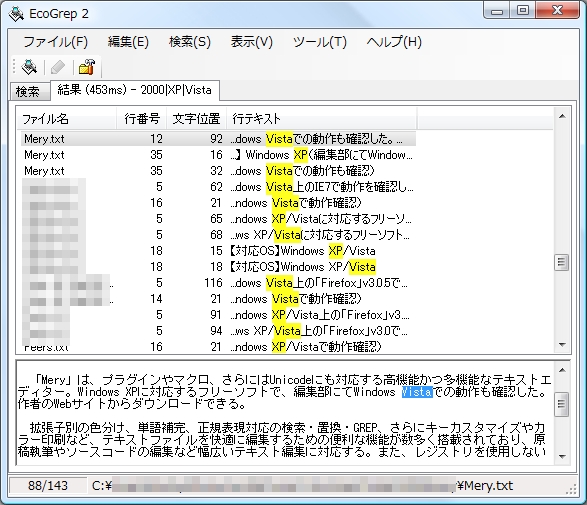This screenshot has height=505, width=587.
Task: Click the search flashlight toolbar icon
Action: click(x=29, y=67)
